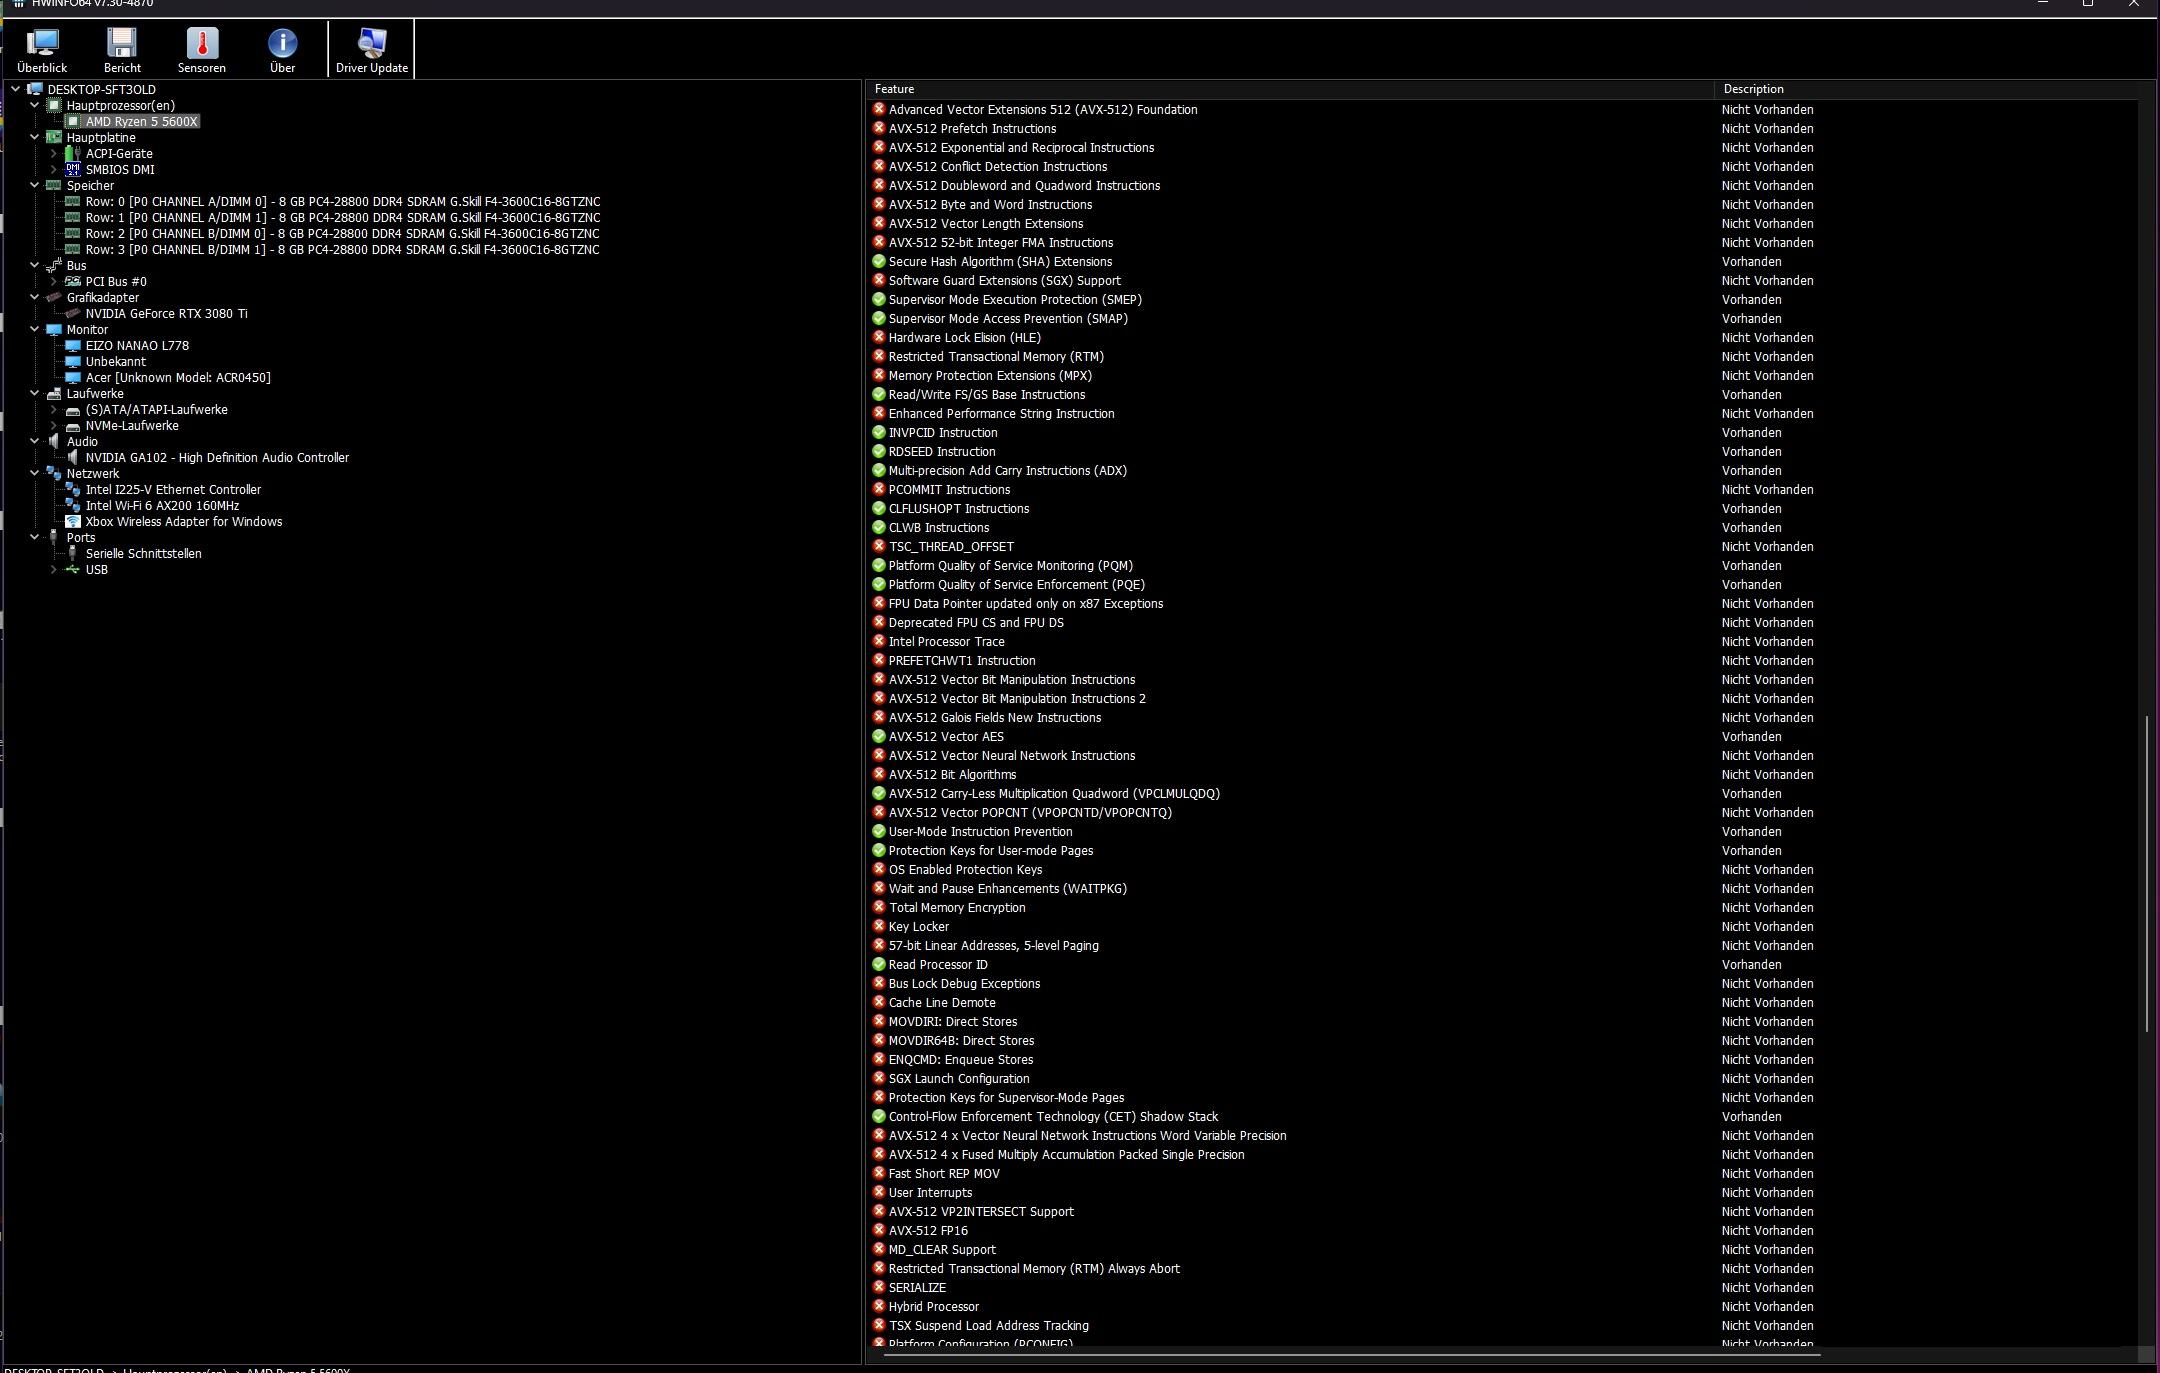Image resolution: width=2160 pixels, height=1373 pixels.
Task: Click the NVIDIA GeForce RTX 3080 Ti card icon
Action: (73, 313)
